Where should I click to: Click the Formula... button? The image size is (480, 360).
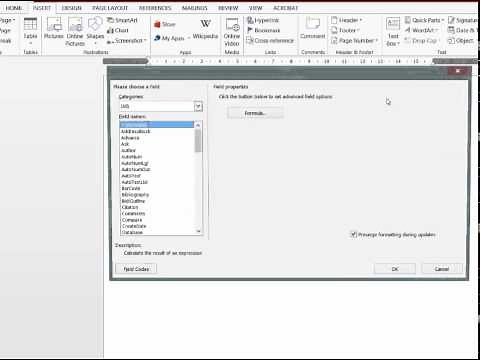point(255,113)
